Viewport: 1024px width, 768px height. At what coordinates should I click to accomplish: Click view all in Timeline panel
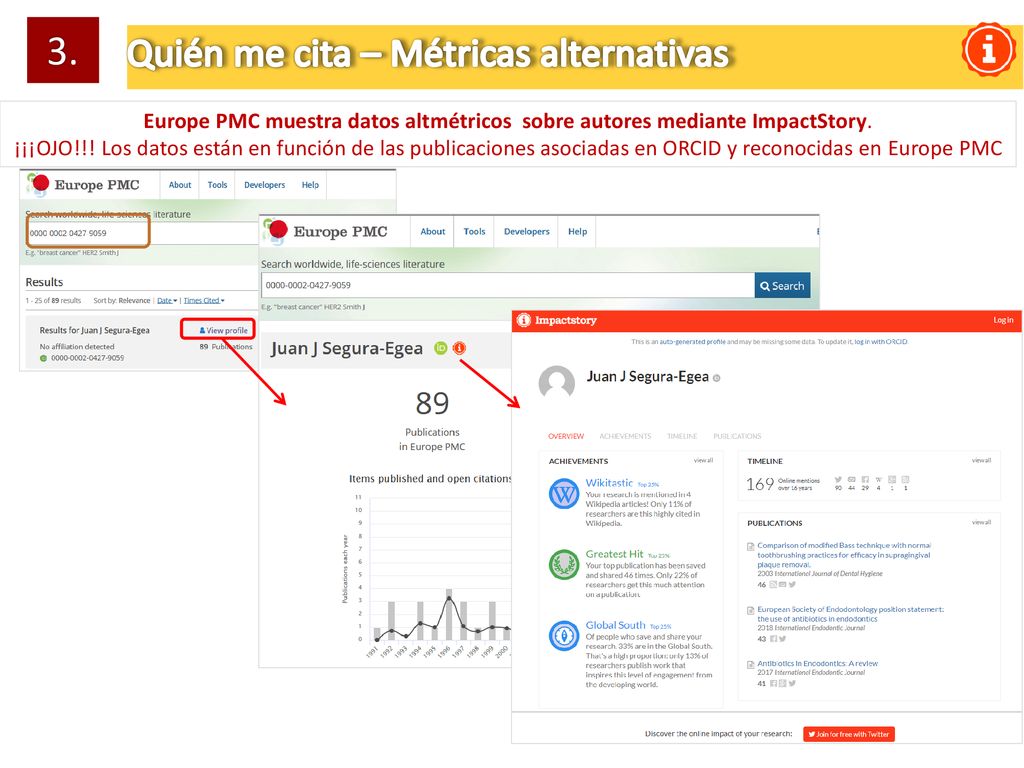click(982, 460)
